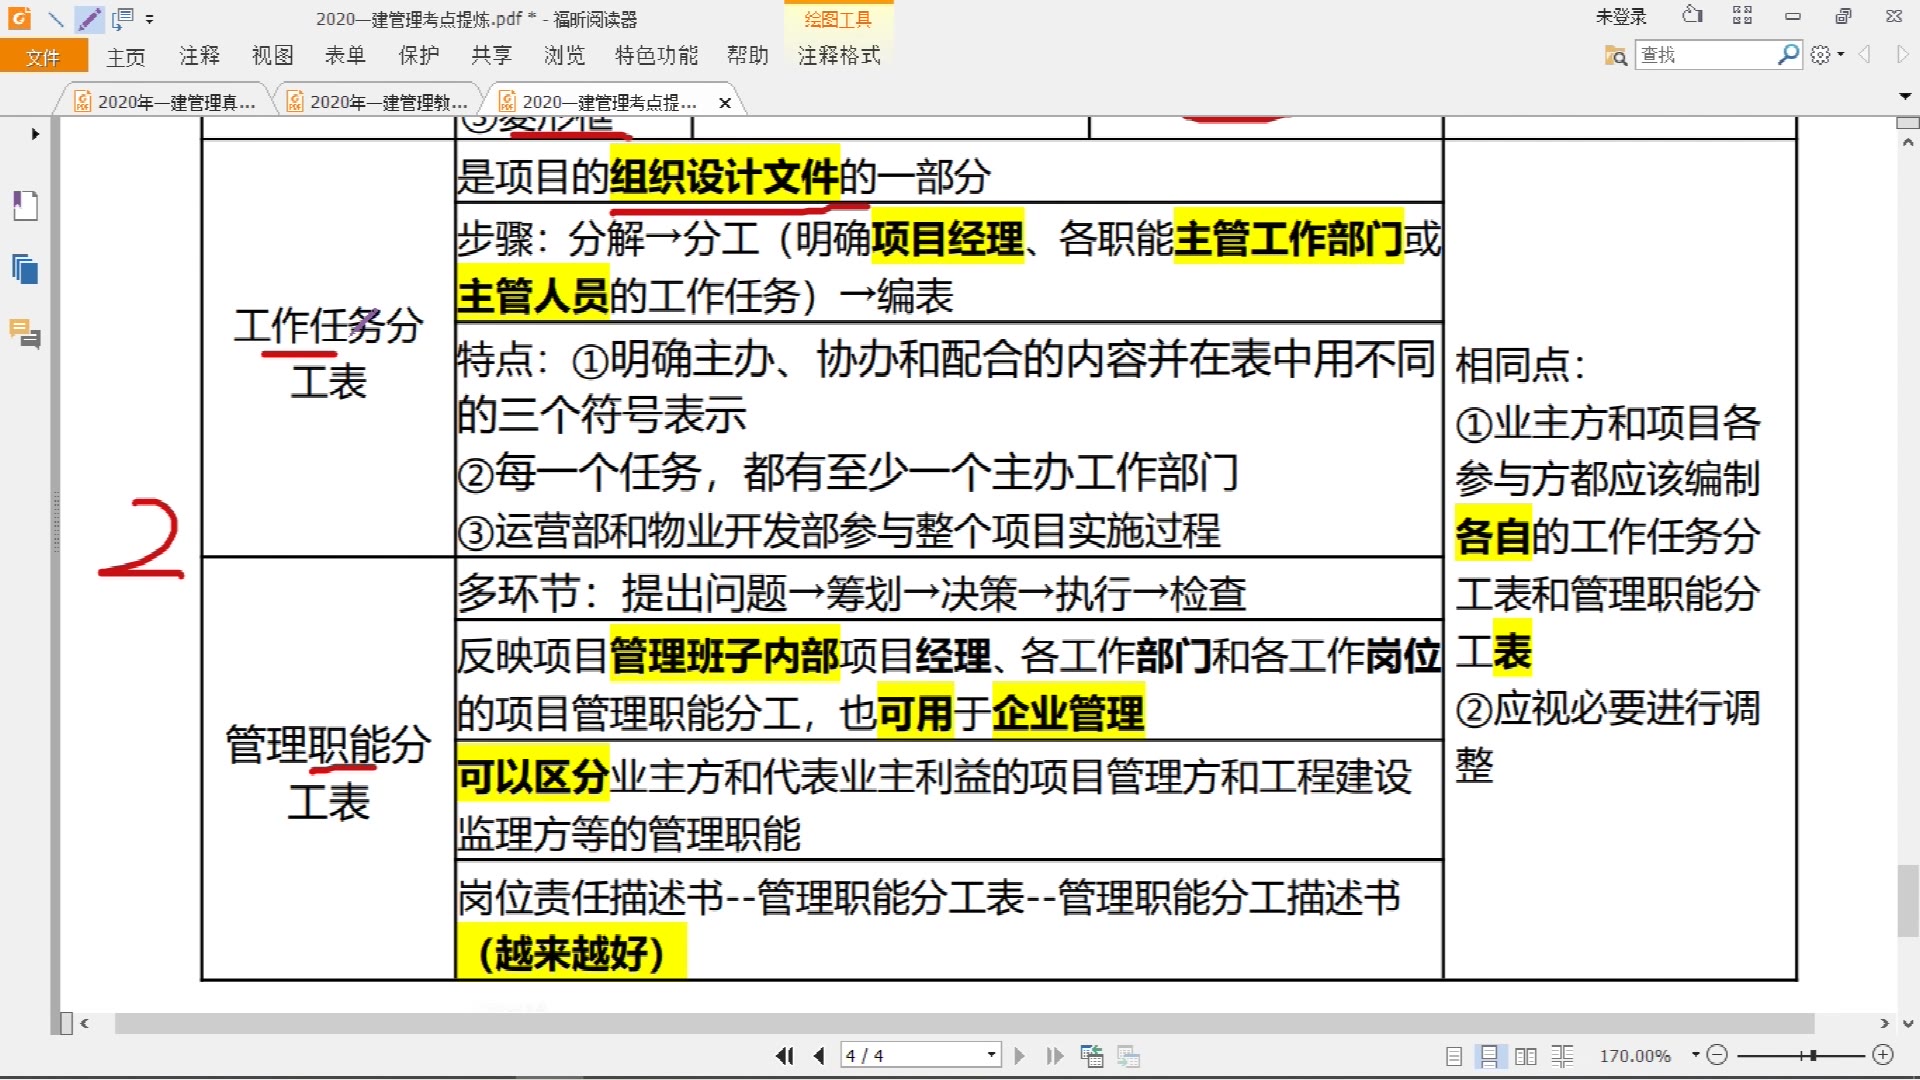This screenshot has height=1080, width=1920.
Task: Open the 帮助 ribbon tab
Action: (747, 56)
